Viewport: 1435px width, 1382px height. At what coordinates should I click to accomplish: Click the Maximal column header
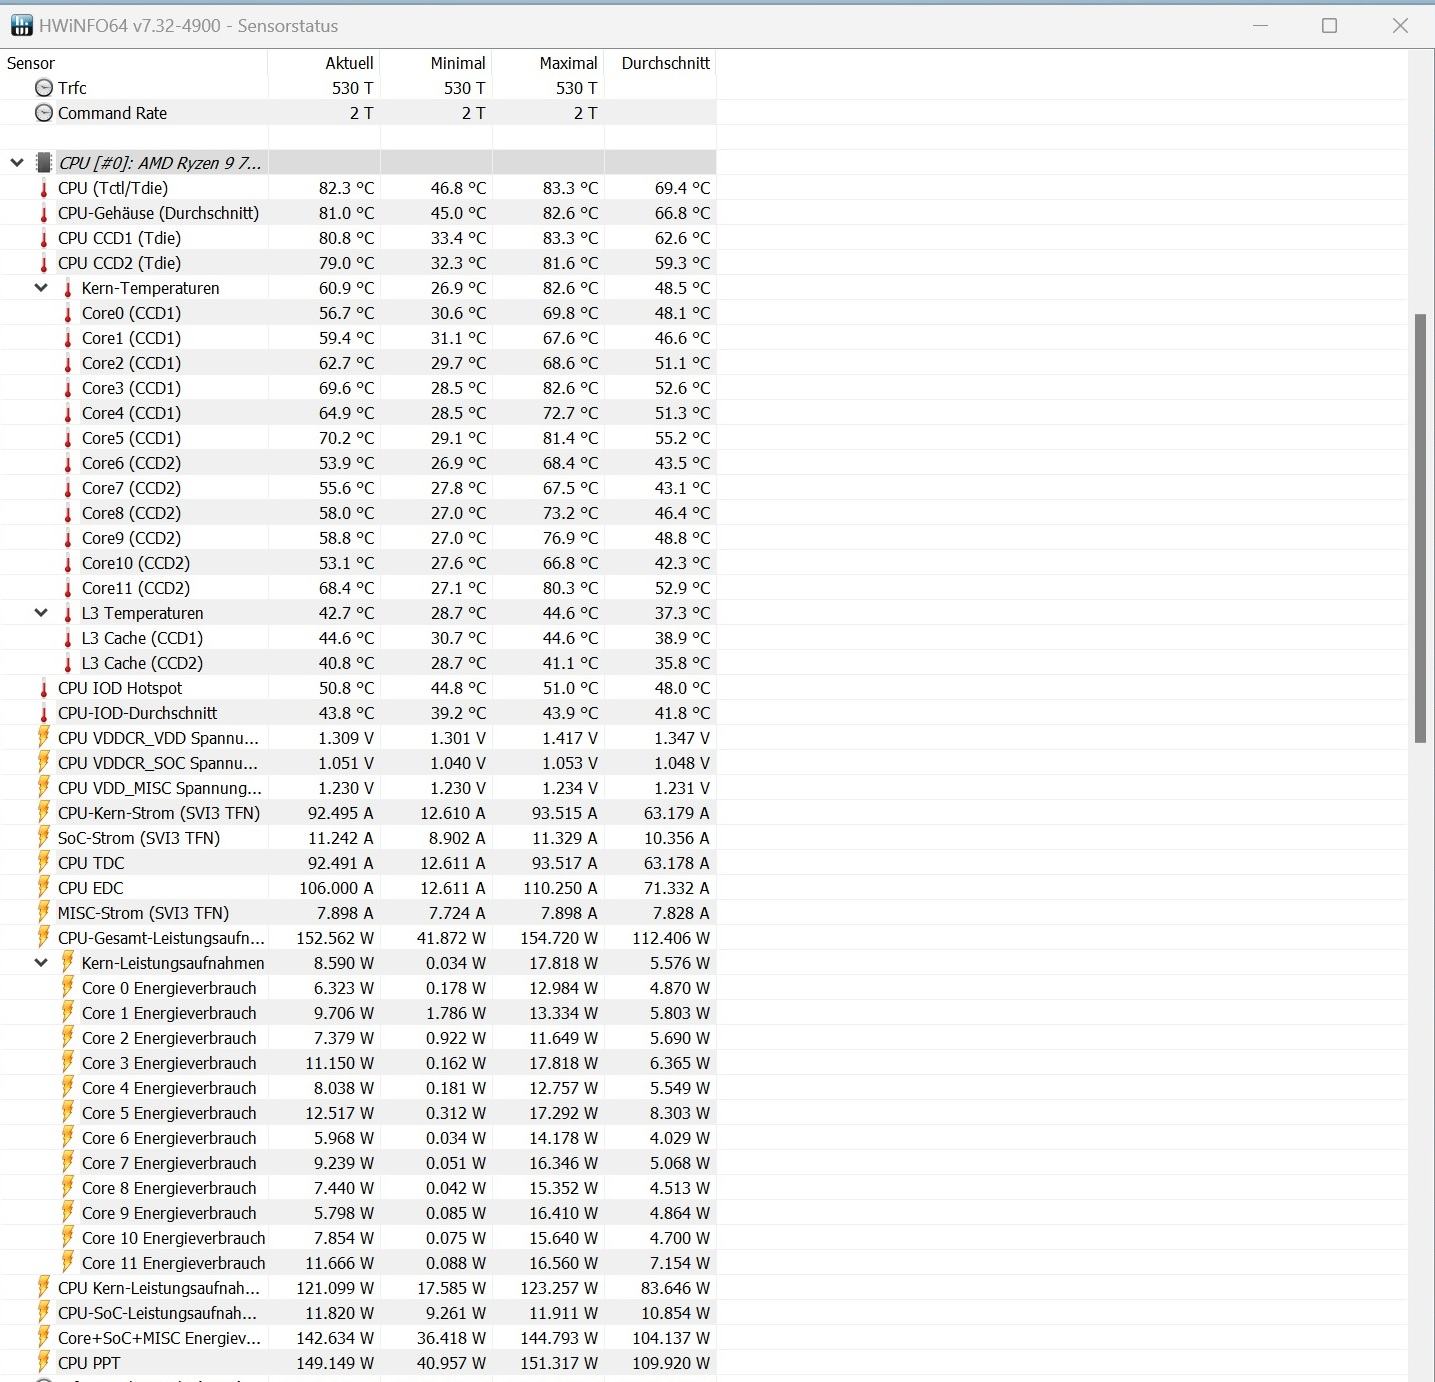point(548,63)
